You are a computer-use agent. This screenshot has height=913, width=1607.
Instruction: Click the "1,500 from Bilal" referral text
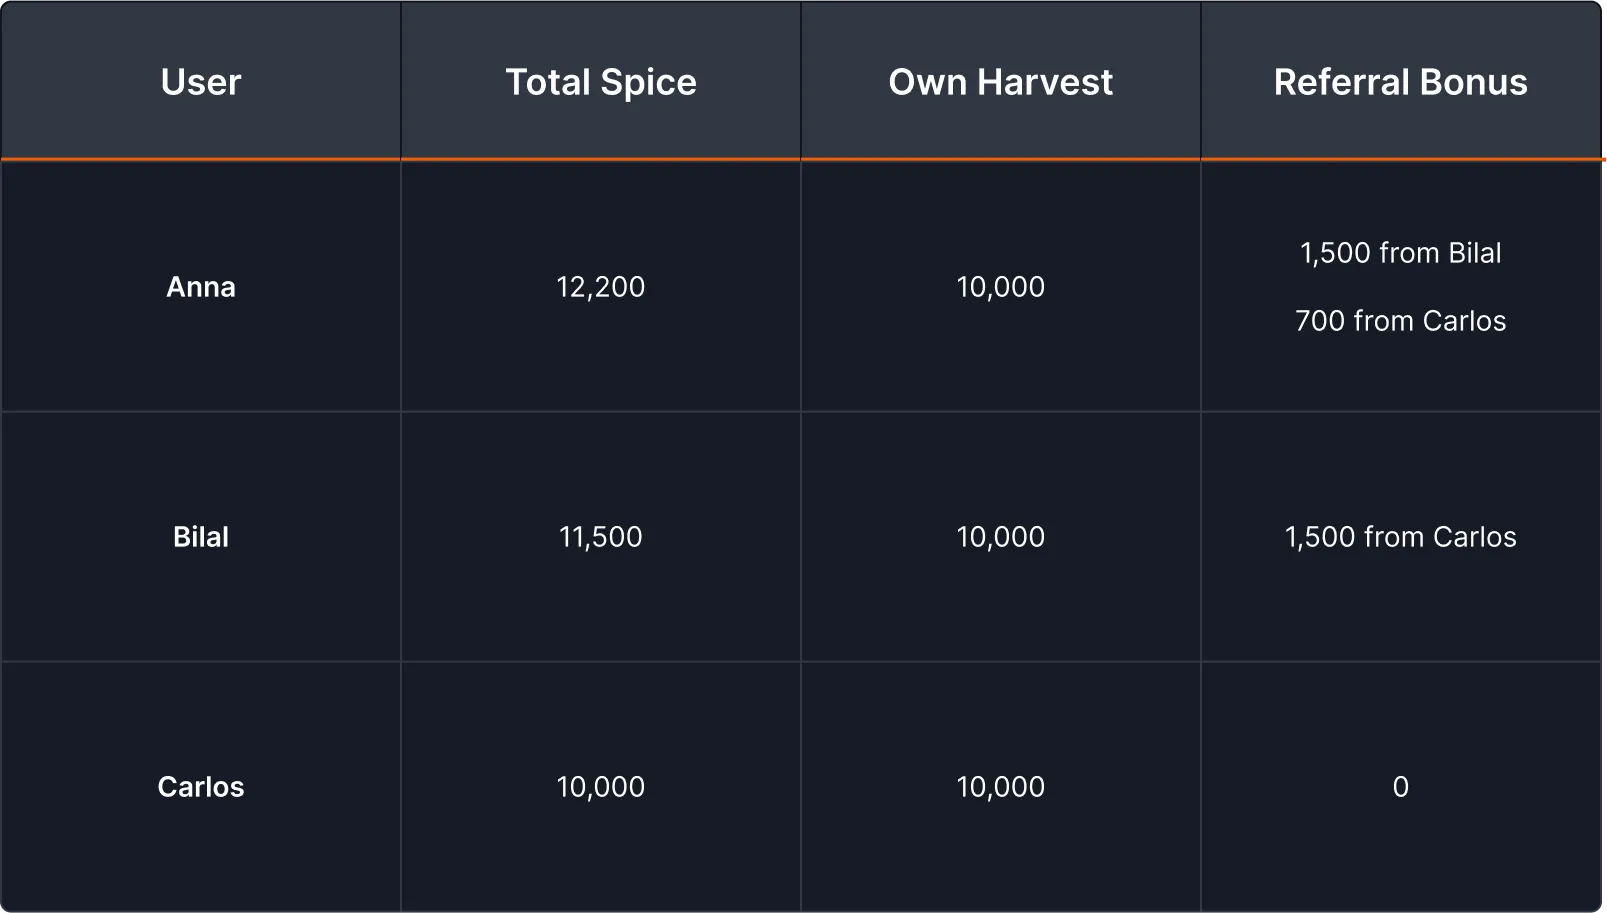pos(1400,253)
